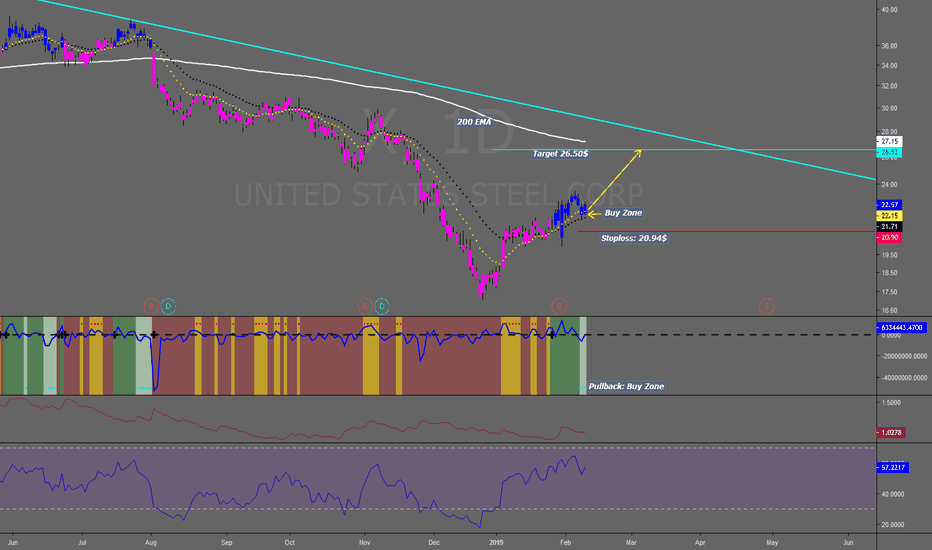Image resolution: width=932 pixels, height=550 pixels.
Task: Click the 36.00 price axis label
Action: [x=890, y=46]
